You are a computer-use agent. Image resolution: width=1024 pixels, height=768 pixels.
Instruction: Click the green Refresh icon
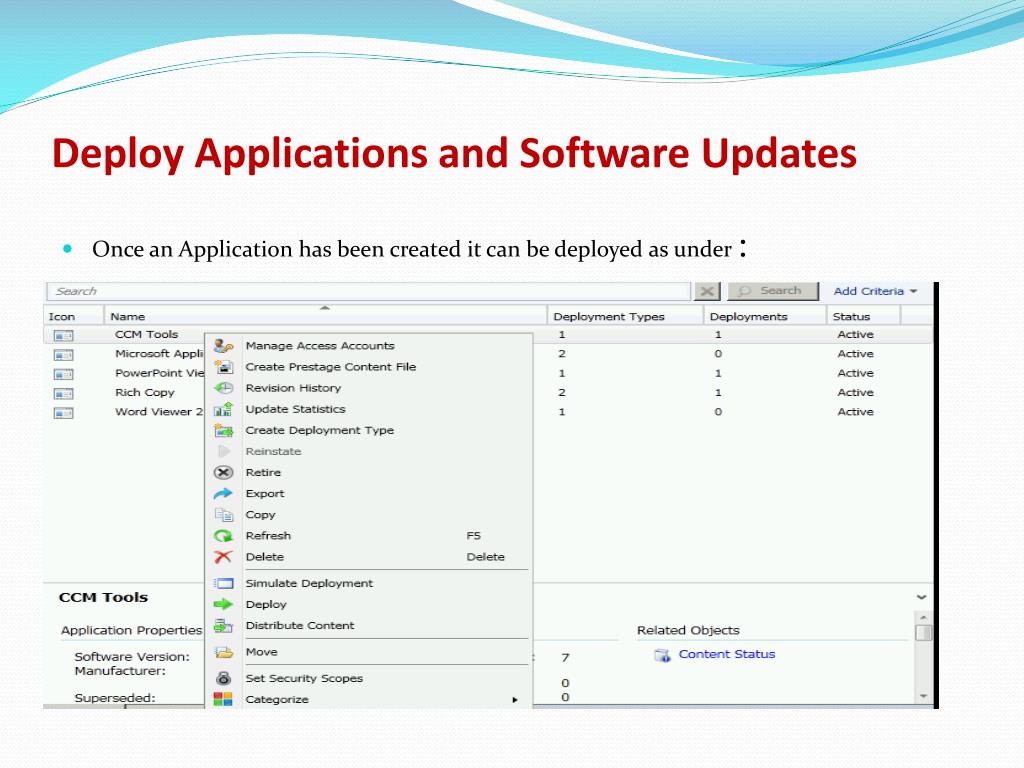[x=223, y=536]
